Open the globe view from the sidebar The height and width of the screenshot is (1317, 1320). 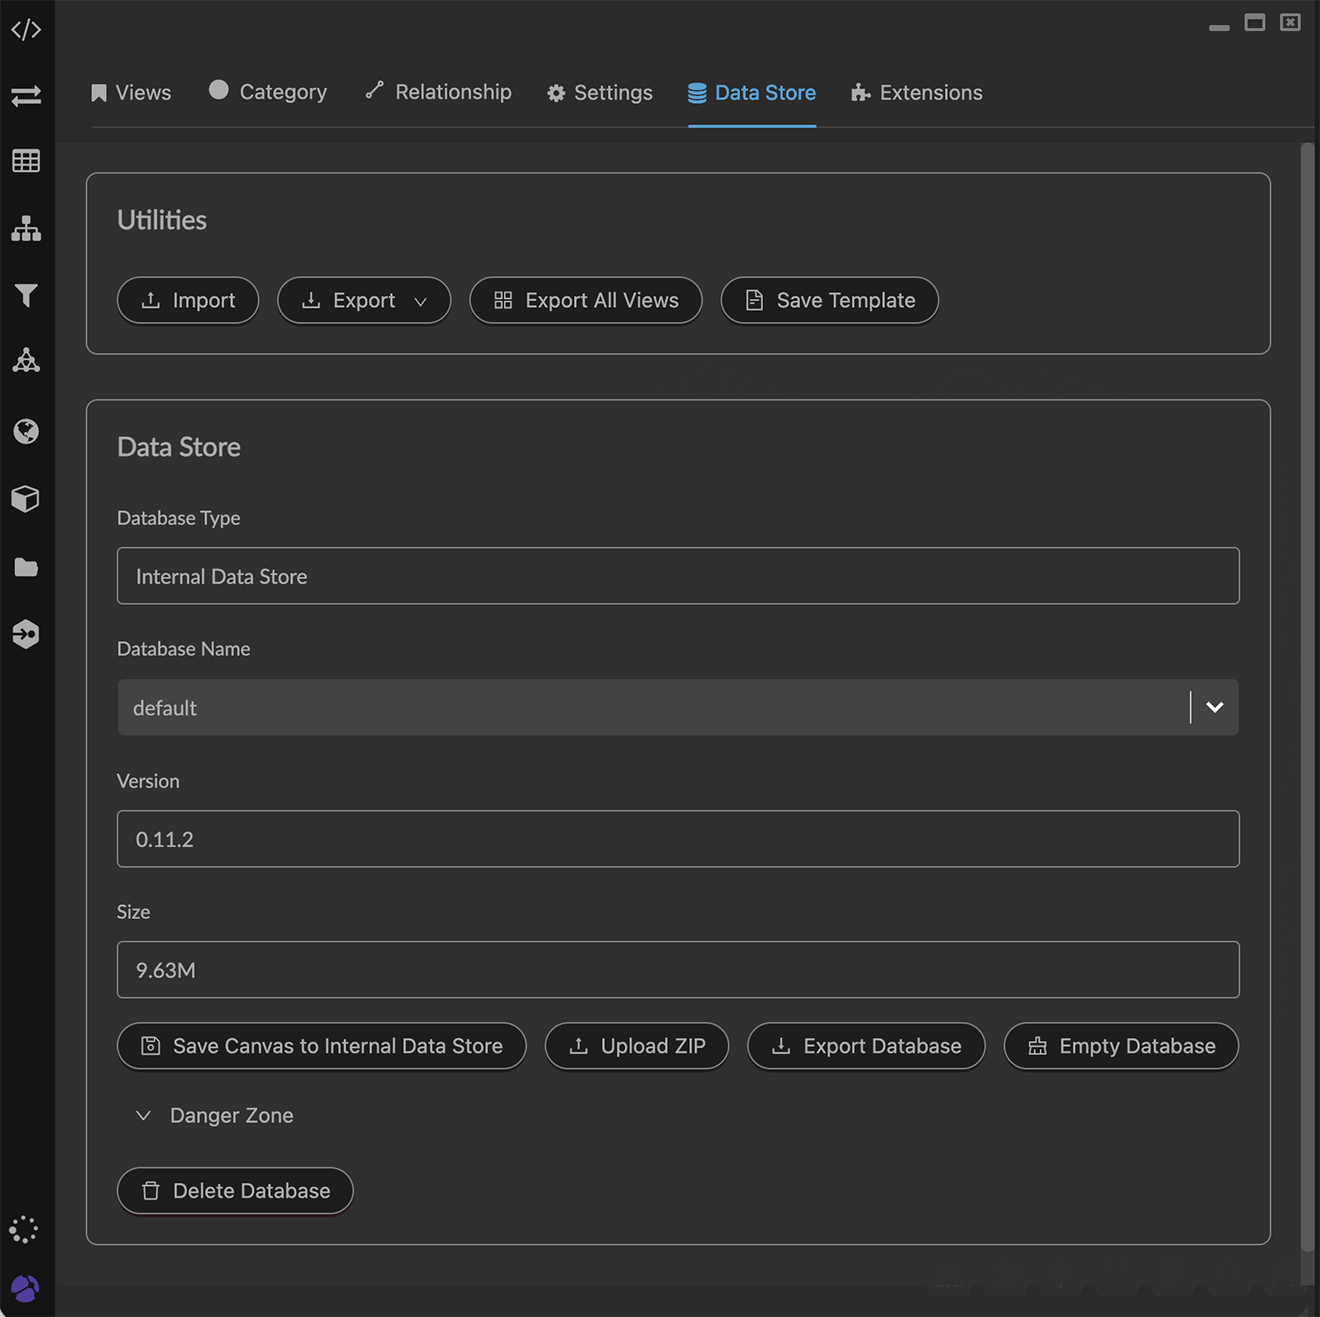pyautogui.click(x=26, y=431)
